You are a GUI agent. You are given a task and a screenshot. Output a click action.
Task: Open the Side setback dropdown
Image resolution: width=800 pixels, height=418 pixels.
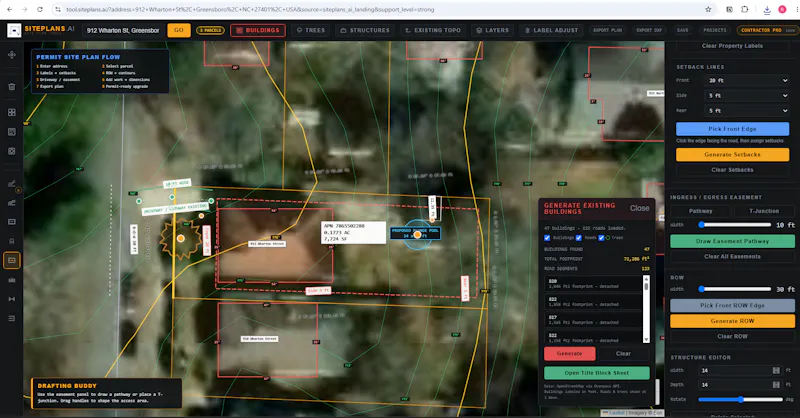coord(747,95)
